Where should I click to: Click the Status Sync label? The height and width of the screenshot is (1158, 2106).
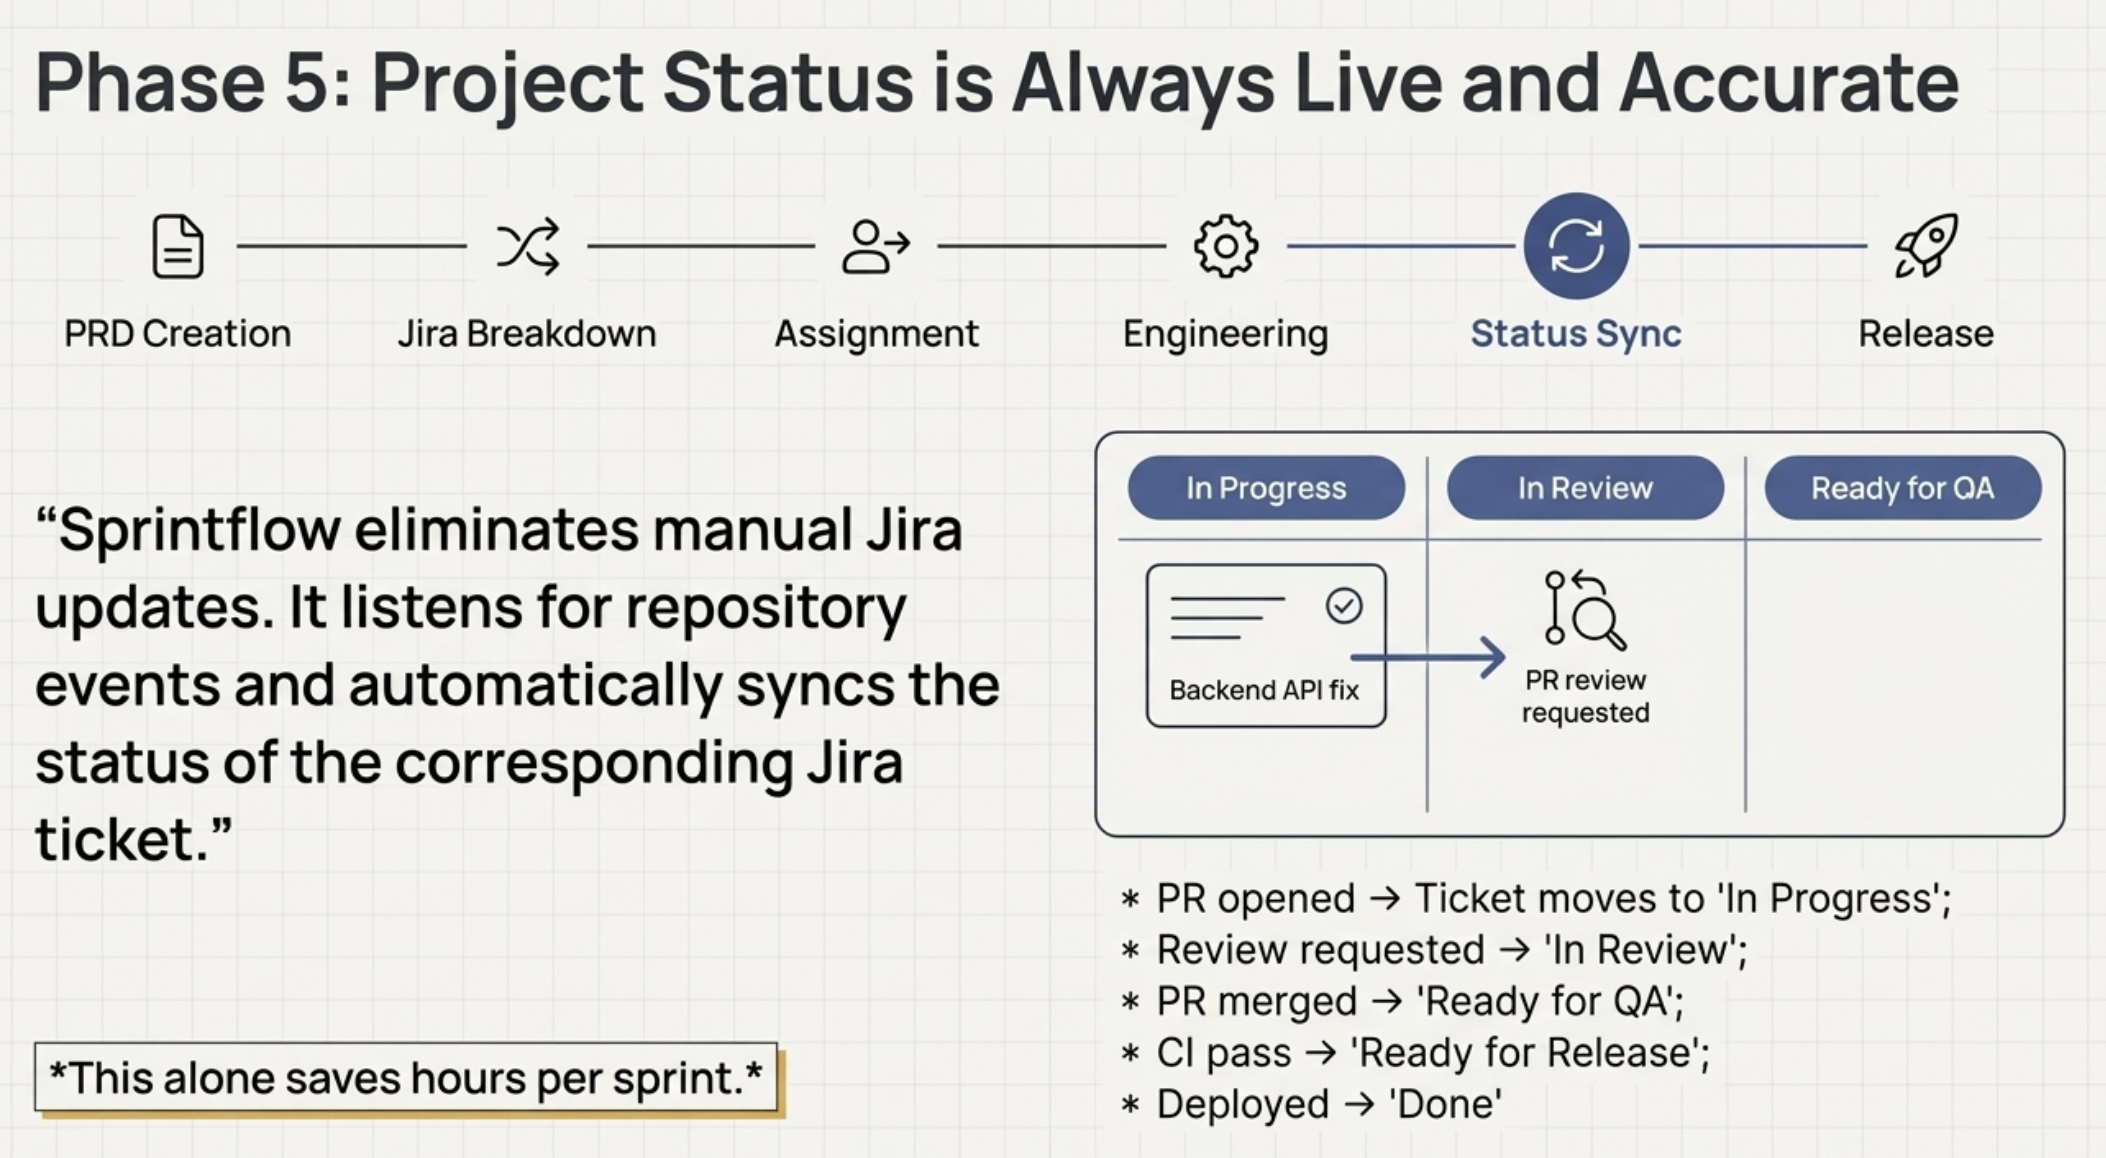tap(1576, 333)
